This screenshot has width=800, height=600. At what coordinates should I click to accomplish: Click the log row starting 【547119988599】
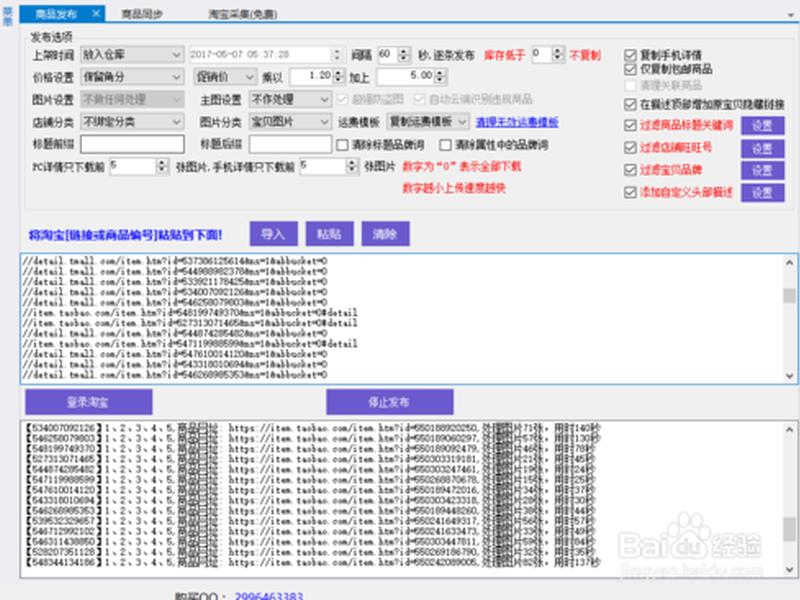coord(310,480)
